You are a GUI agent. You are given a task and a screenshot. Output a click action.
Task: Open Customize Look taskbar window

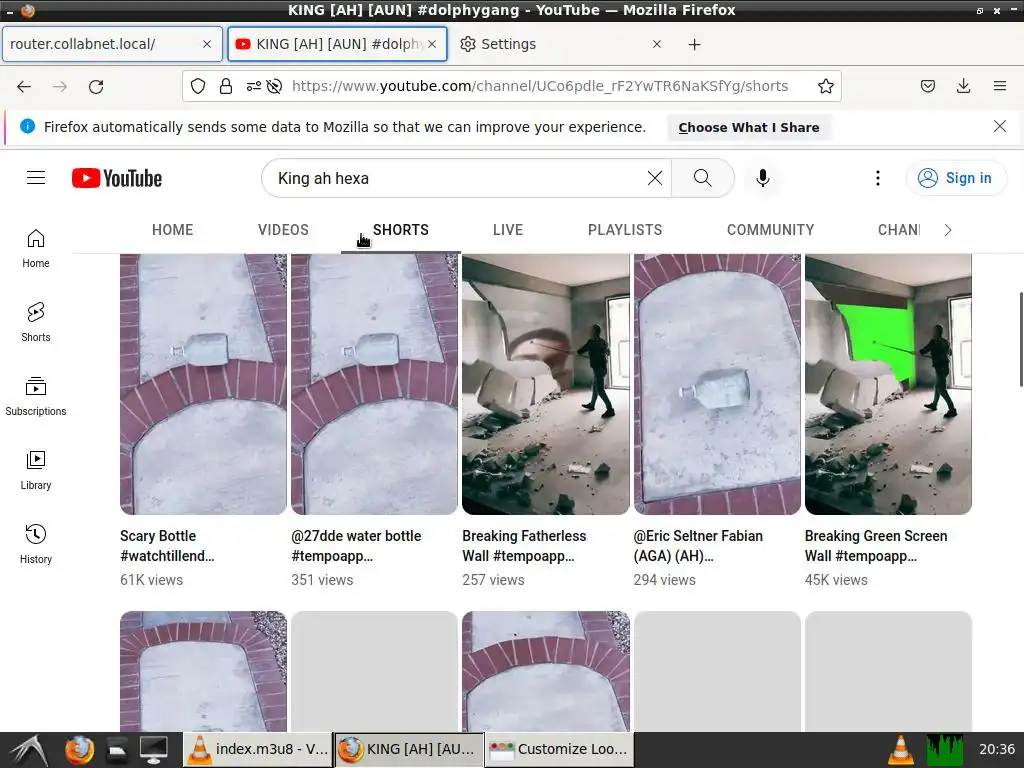pos(559,749)
